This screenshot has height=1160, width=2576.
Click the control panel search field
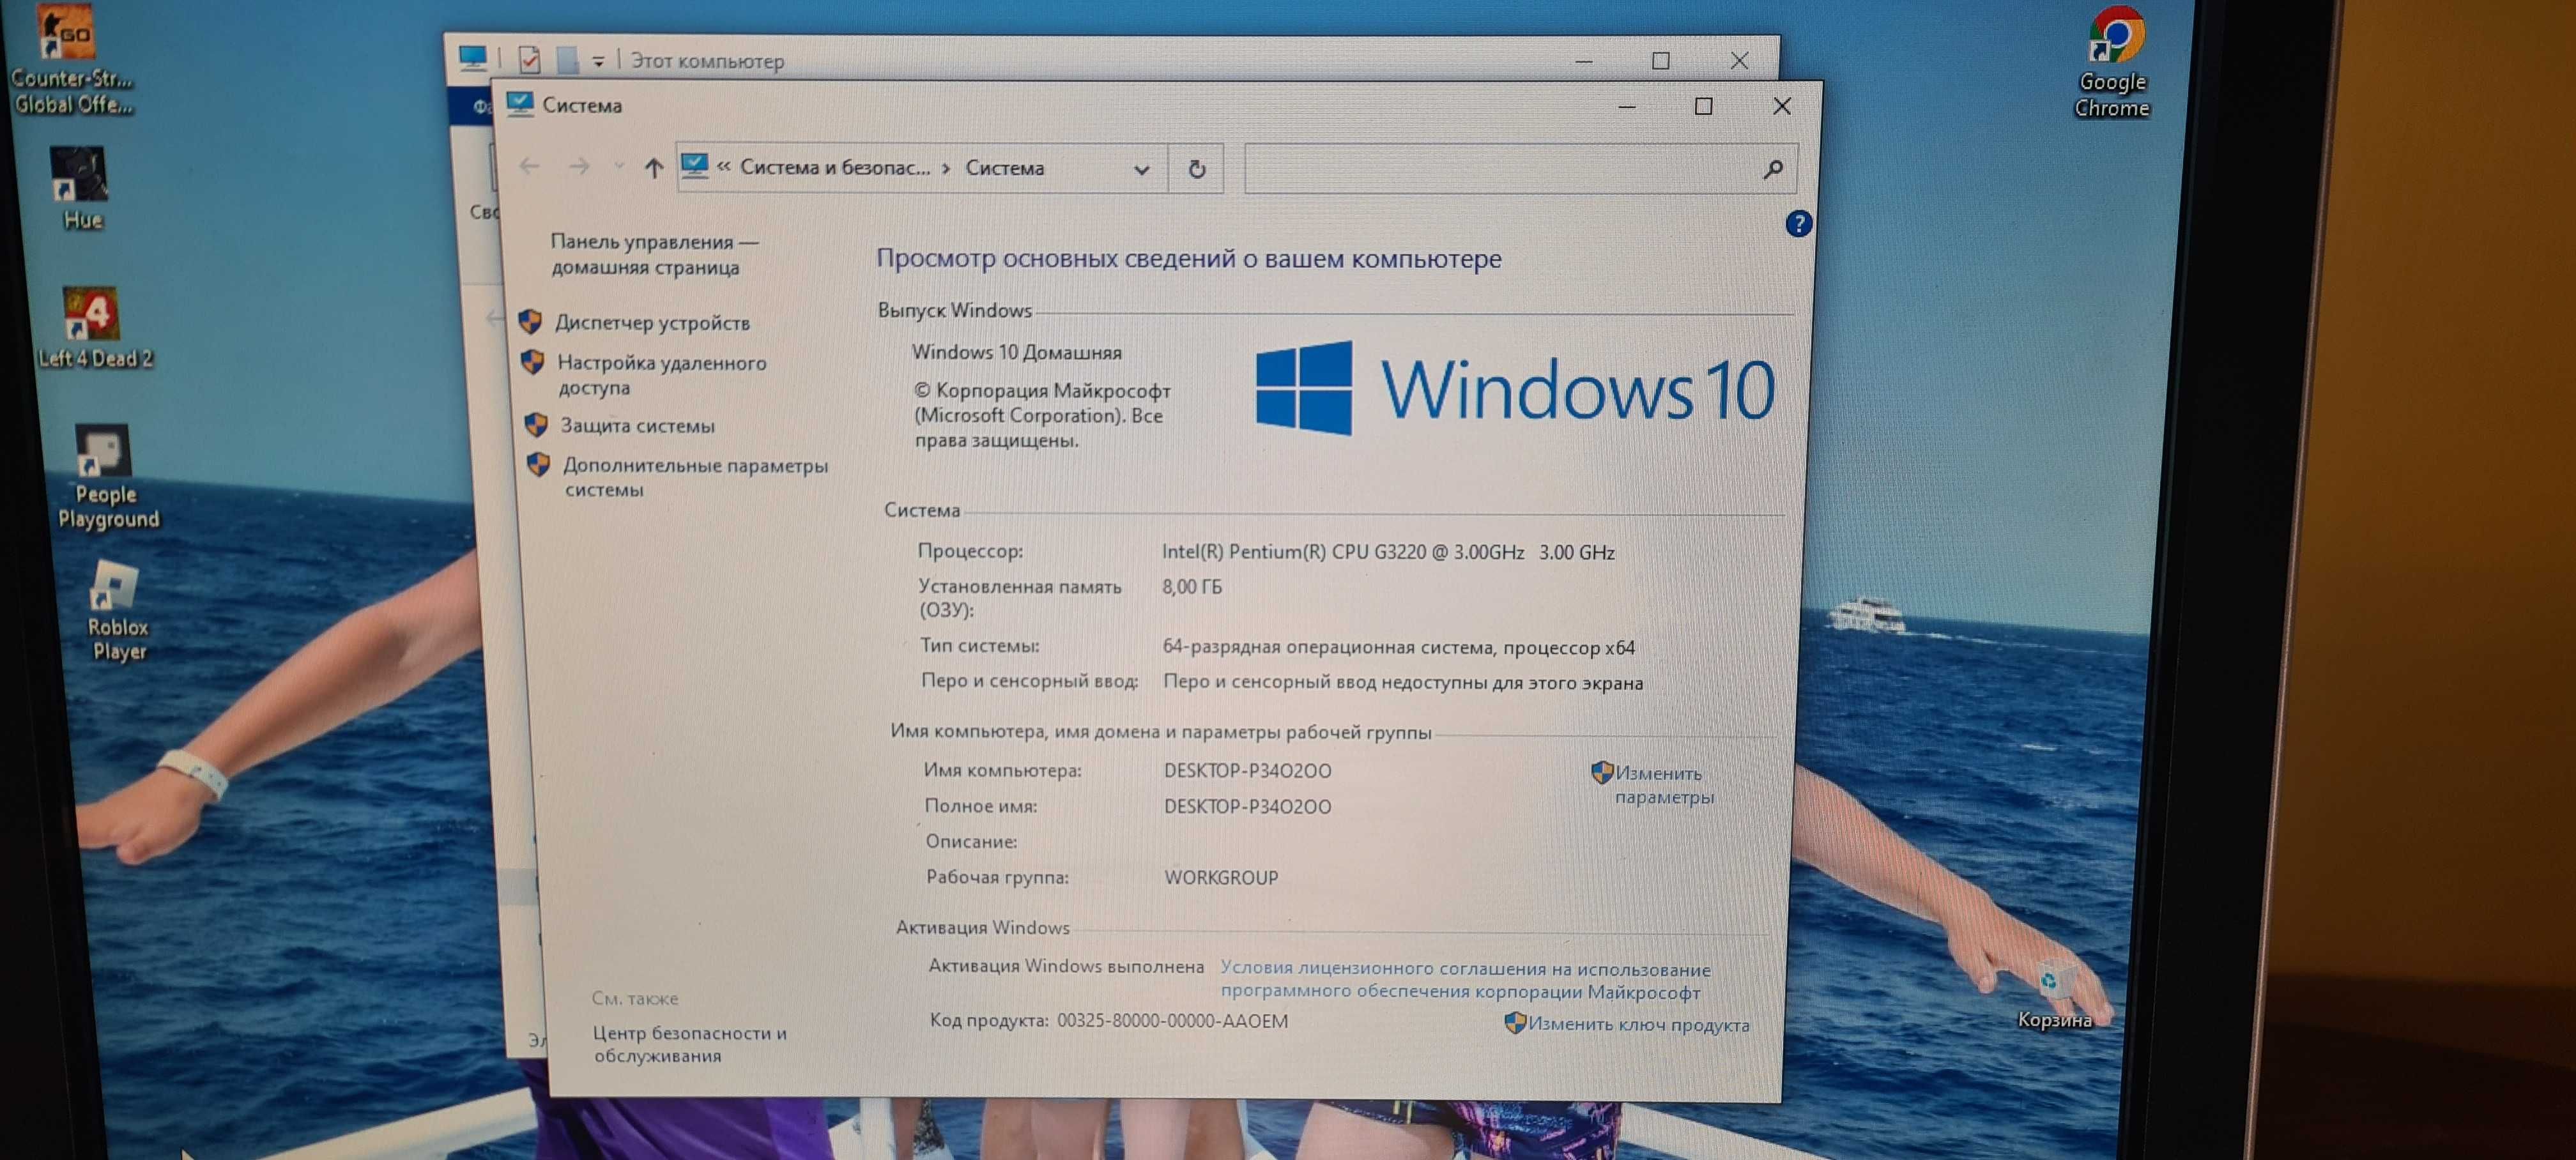coord(1520,169)
